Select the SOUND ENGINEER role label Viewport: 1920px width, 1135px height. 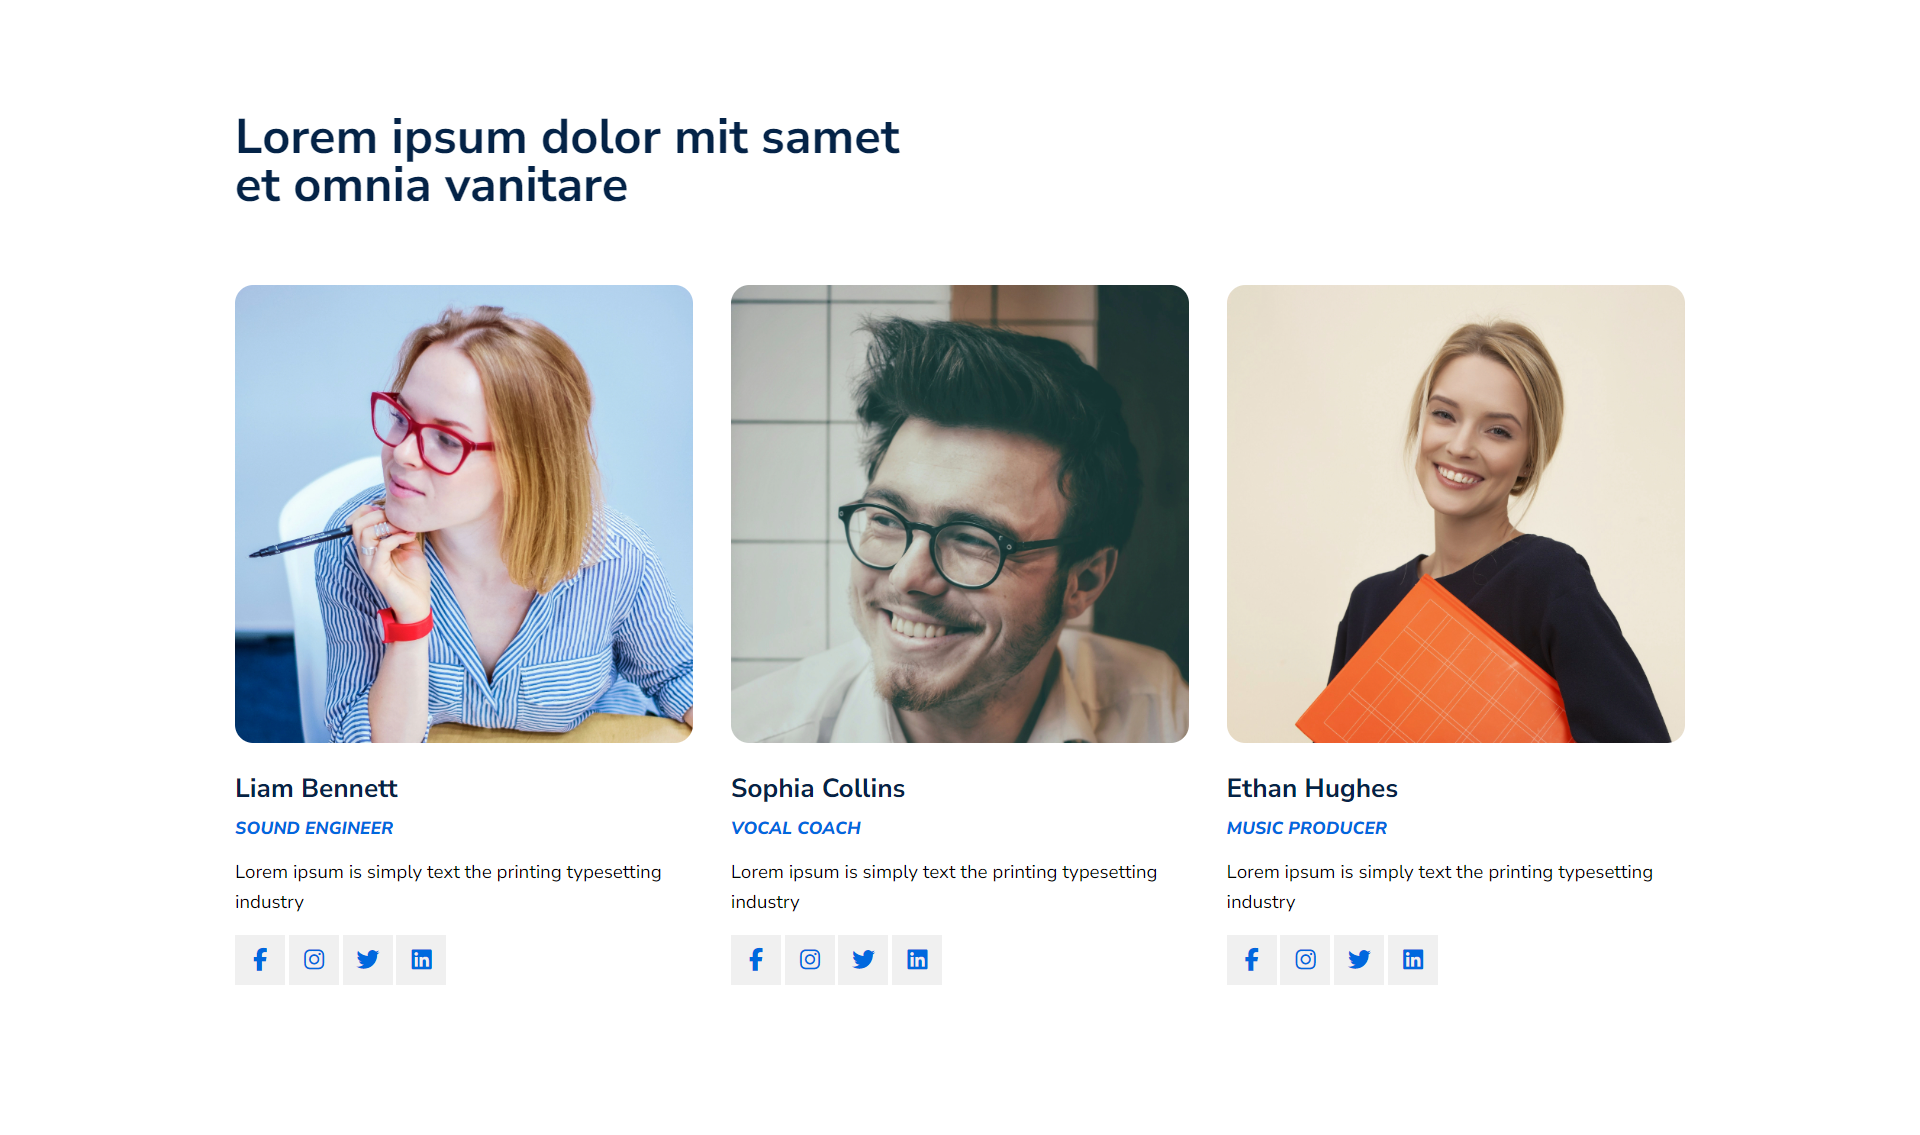pos(314,827)
